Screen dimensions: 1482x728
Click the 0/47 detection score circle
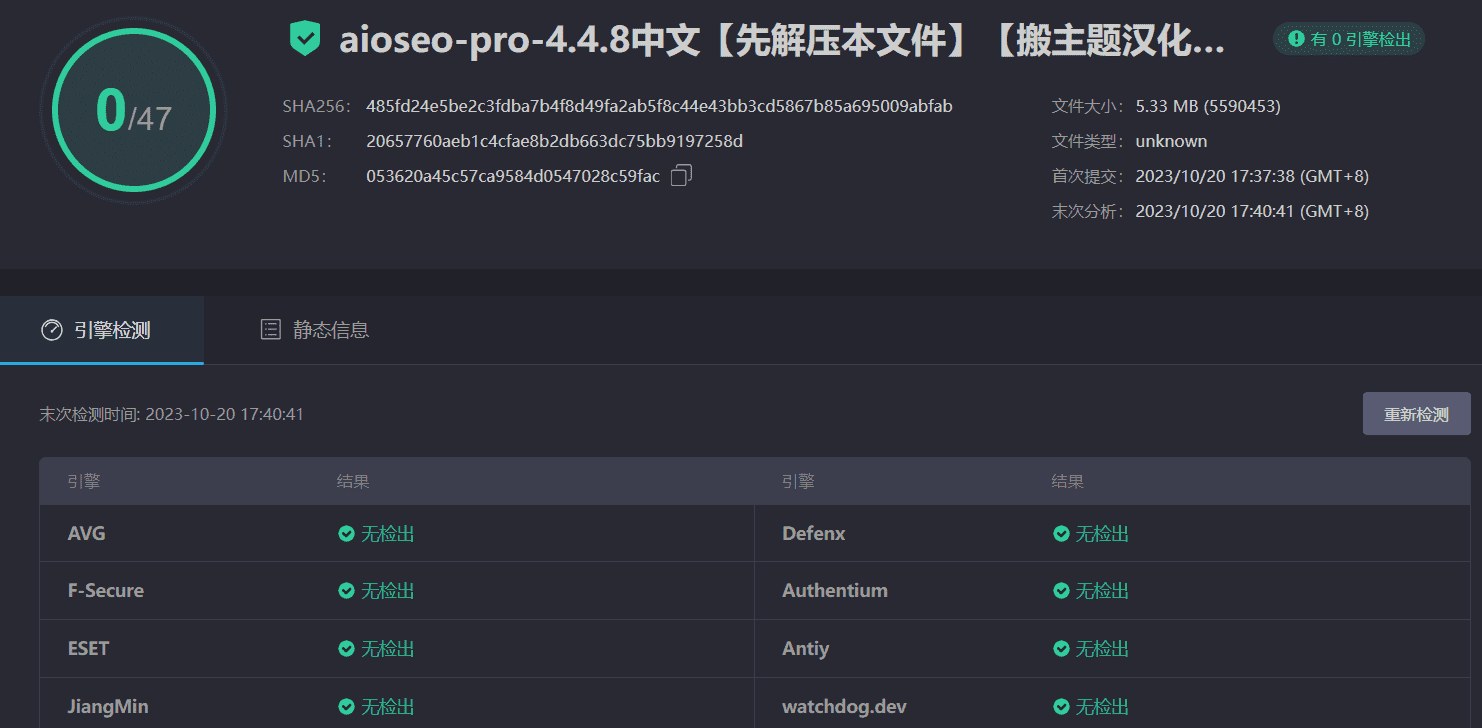click(133, 110)
